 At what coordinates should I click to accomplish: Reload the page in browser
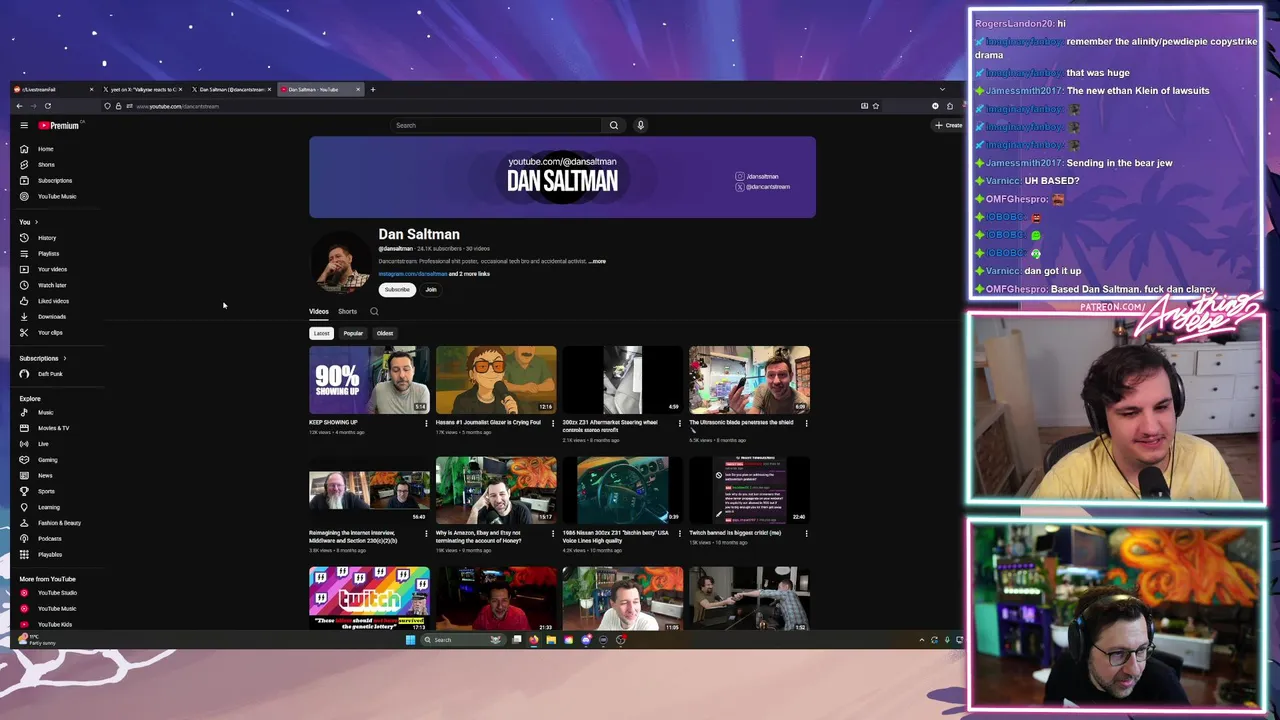(x=47, y=106)
